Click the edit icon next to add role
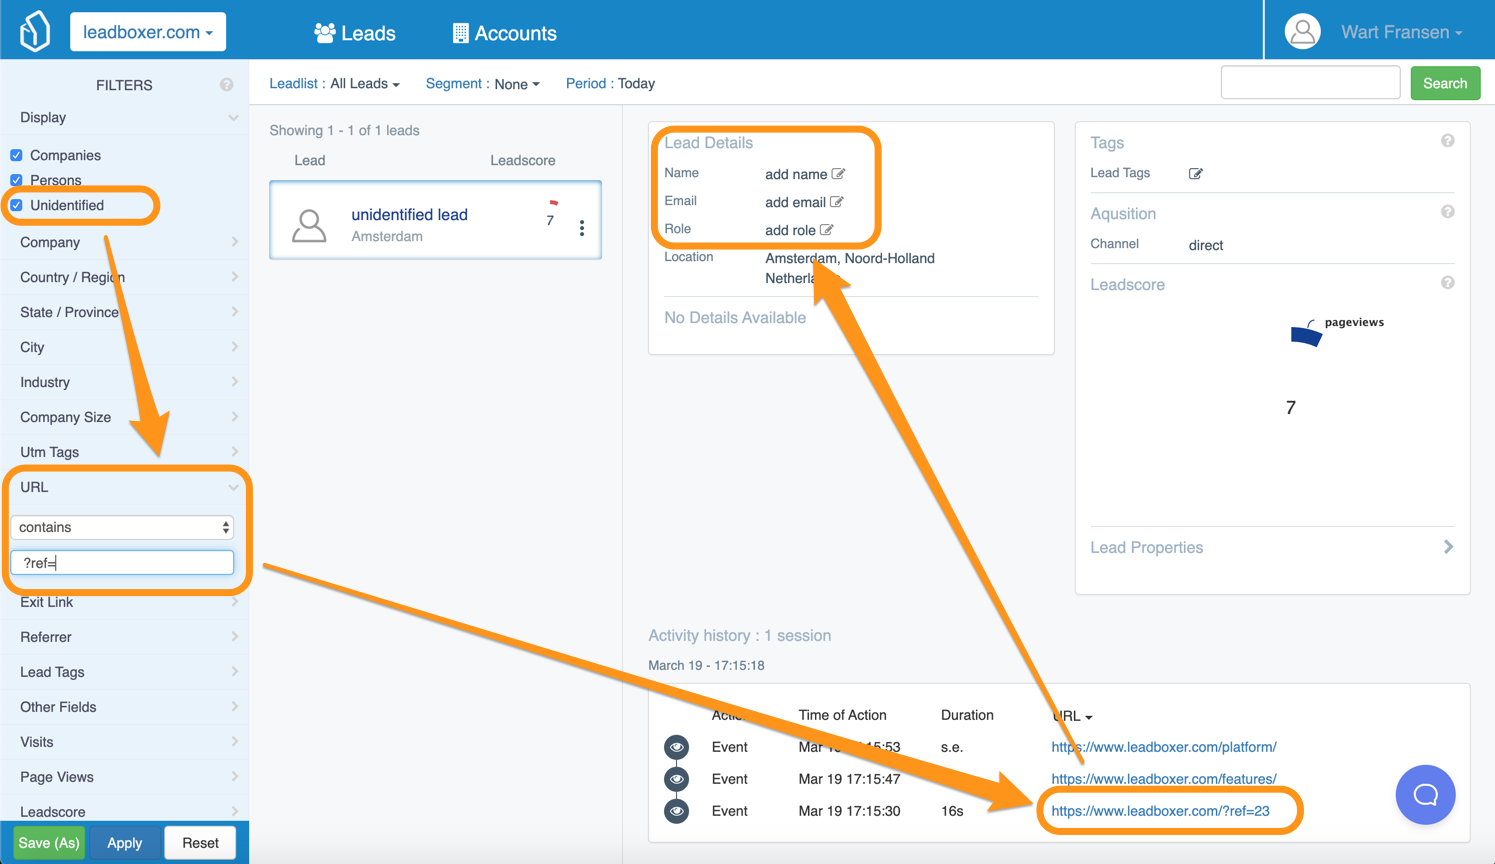The image size is (1495, 864). pos(826,230)
